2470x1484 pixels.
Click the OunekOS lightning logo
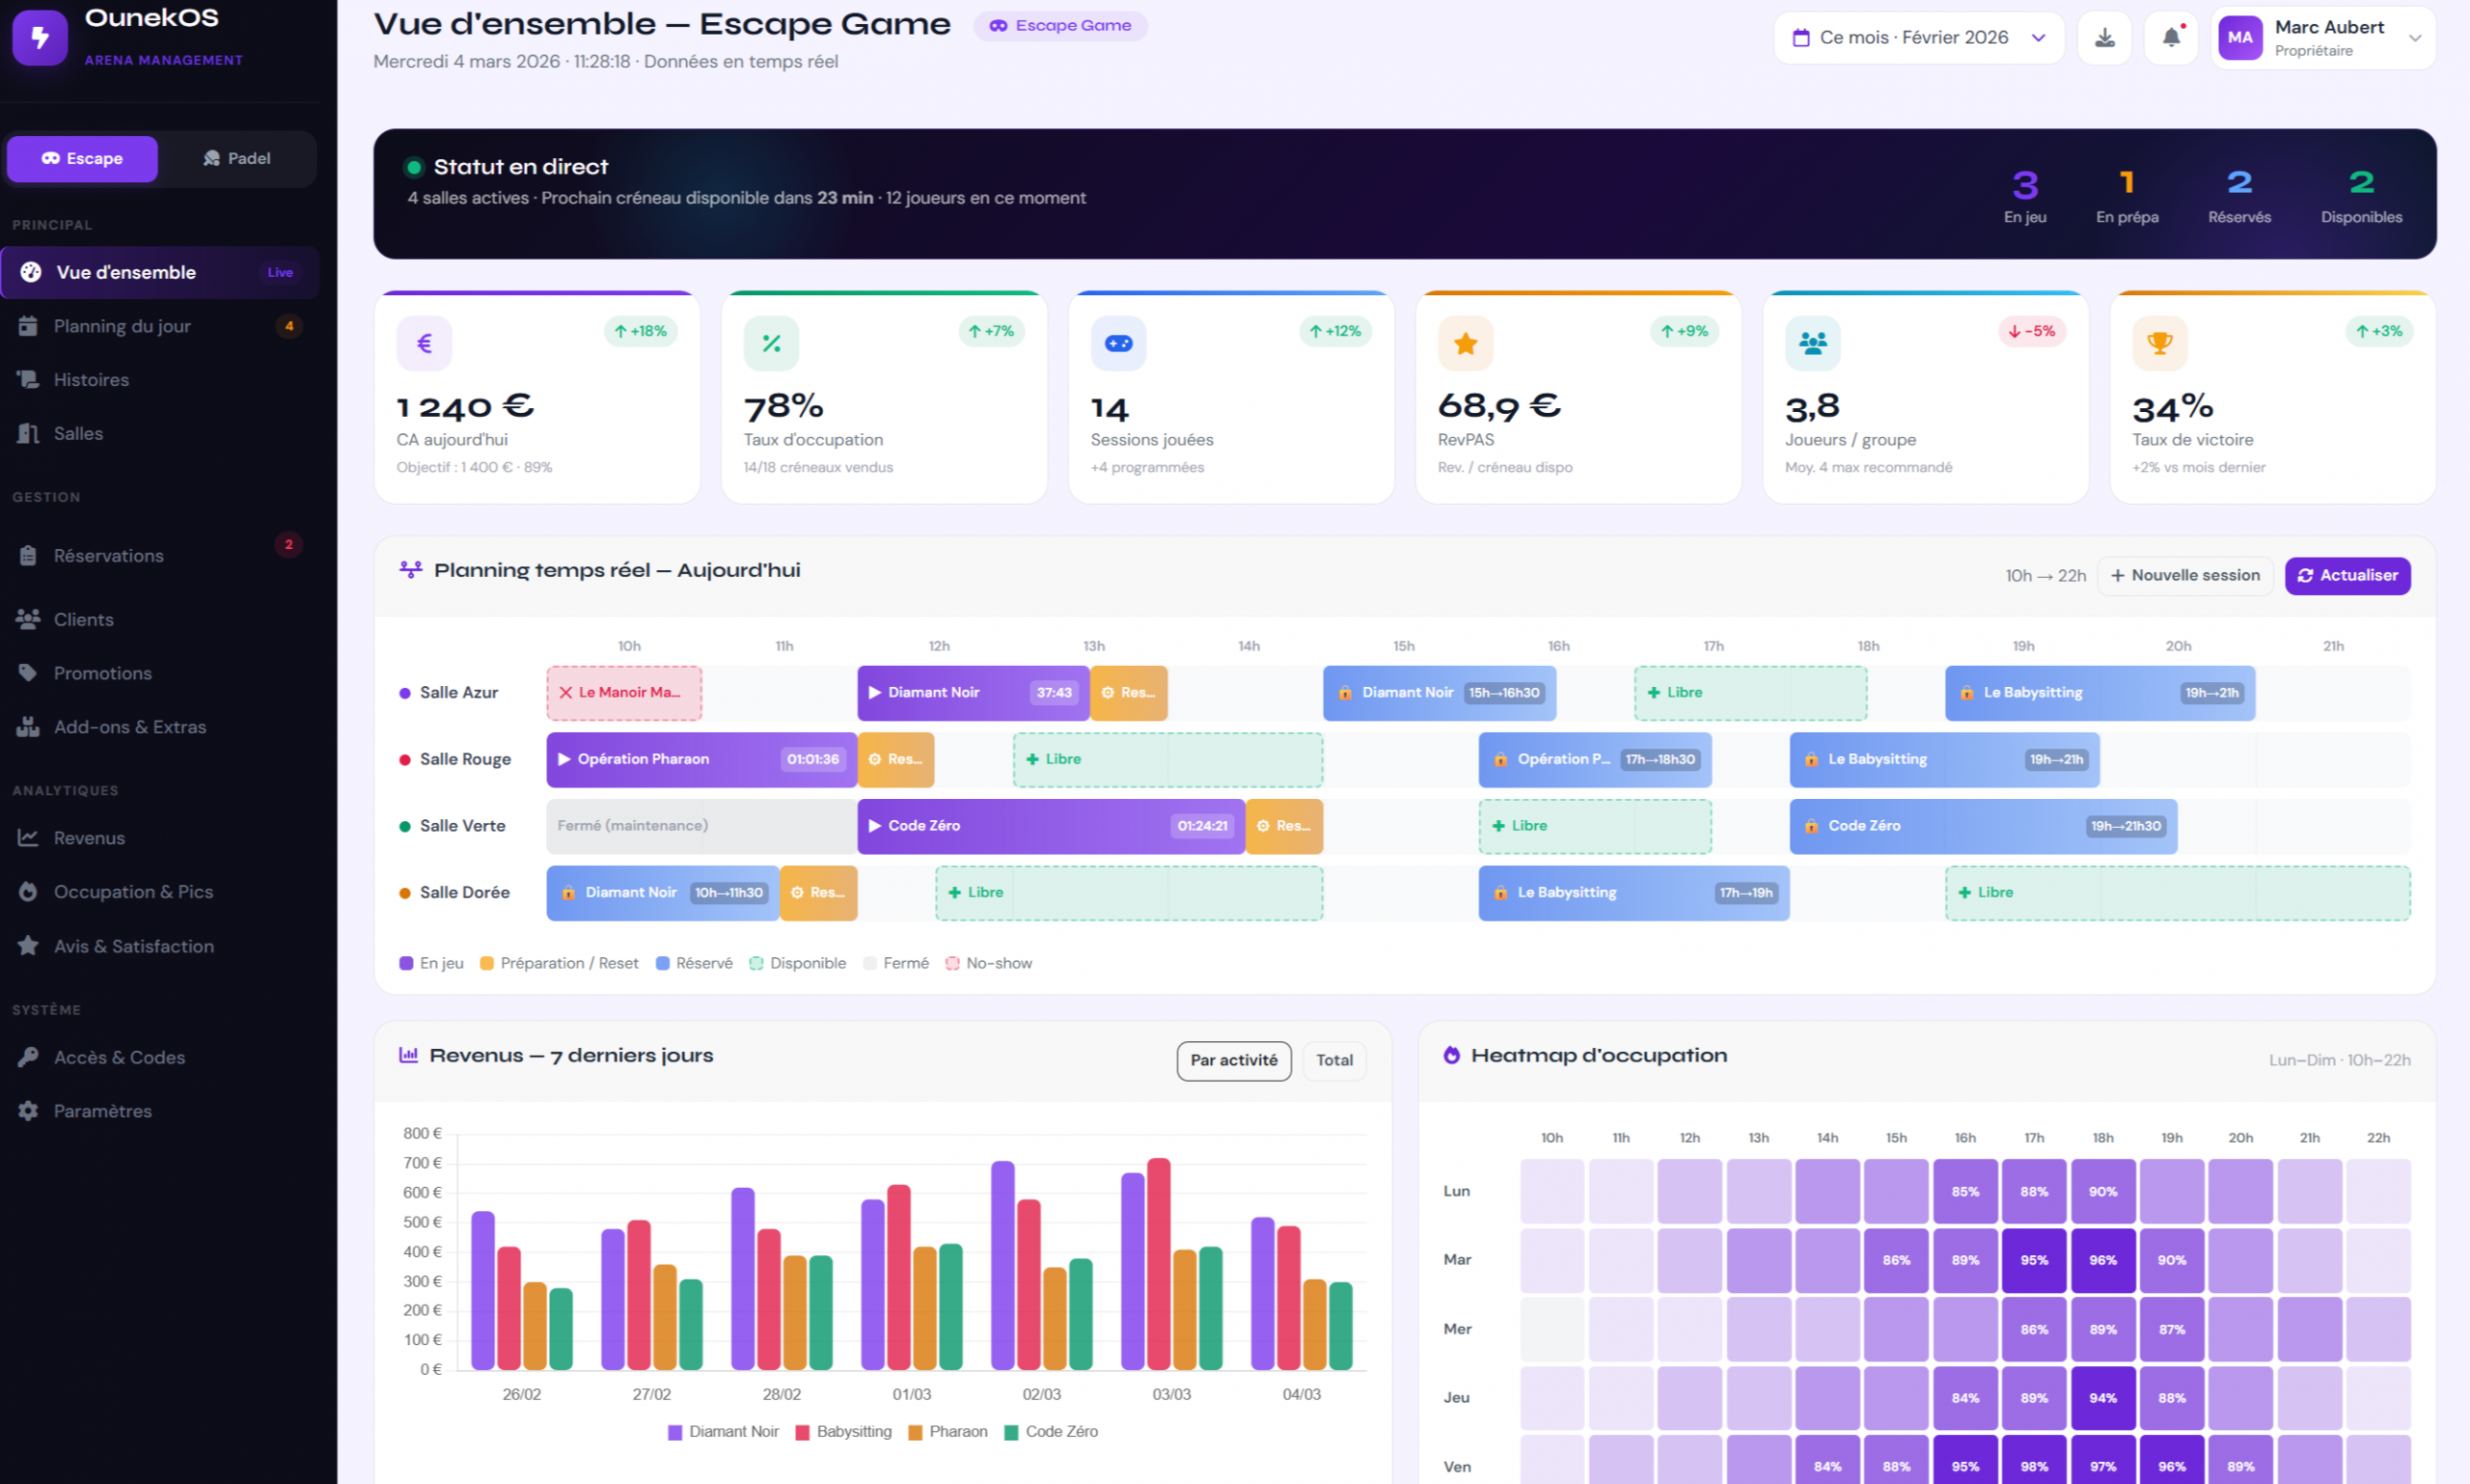pos(40,38)
